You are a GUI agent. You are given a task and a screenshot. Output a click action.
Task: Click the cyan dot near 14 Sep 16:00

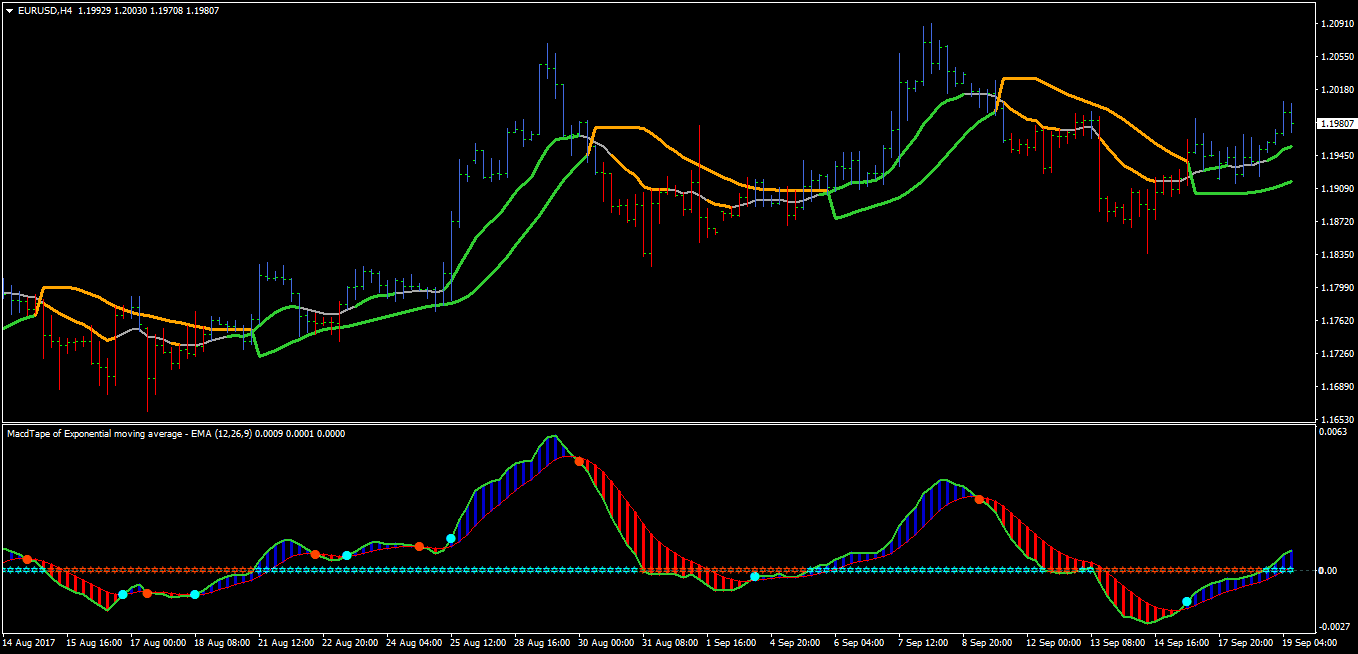1187,602
